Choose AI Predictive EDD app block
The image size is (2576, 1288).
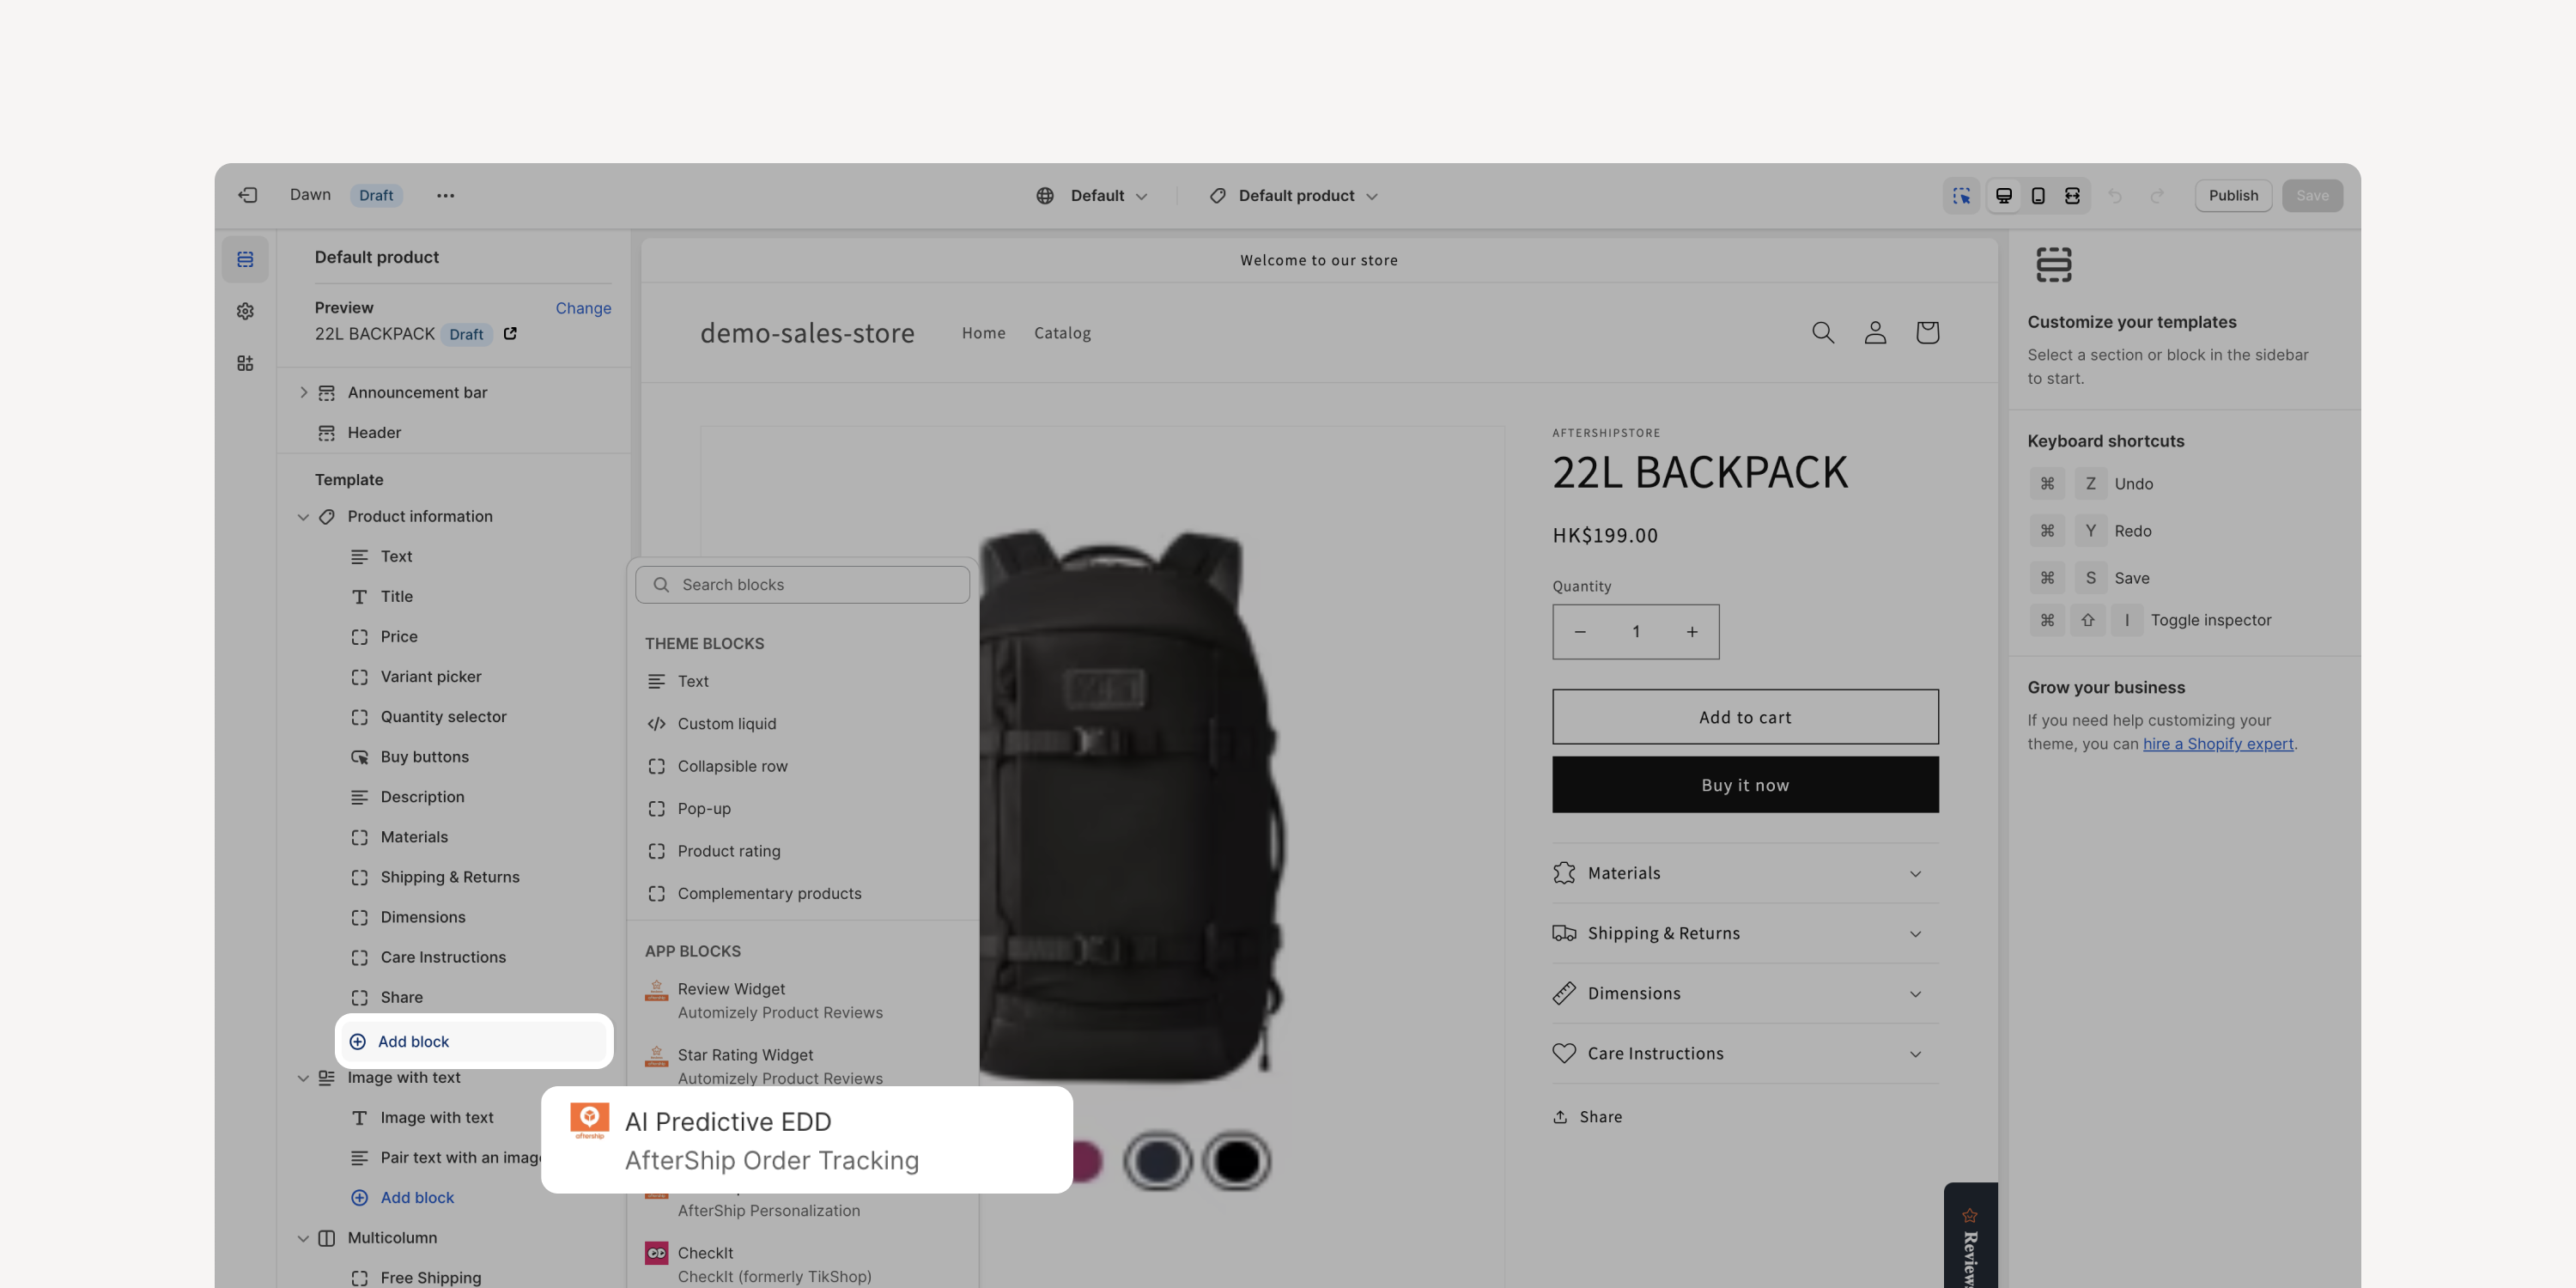point(806,1139)
